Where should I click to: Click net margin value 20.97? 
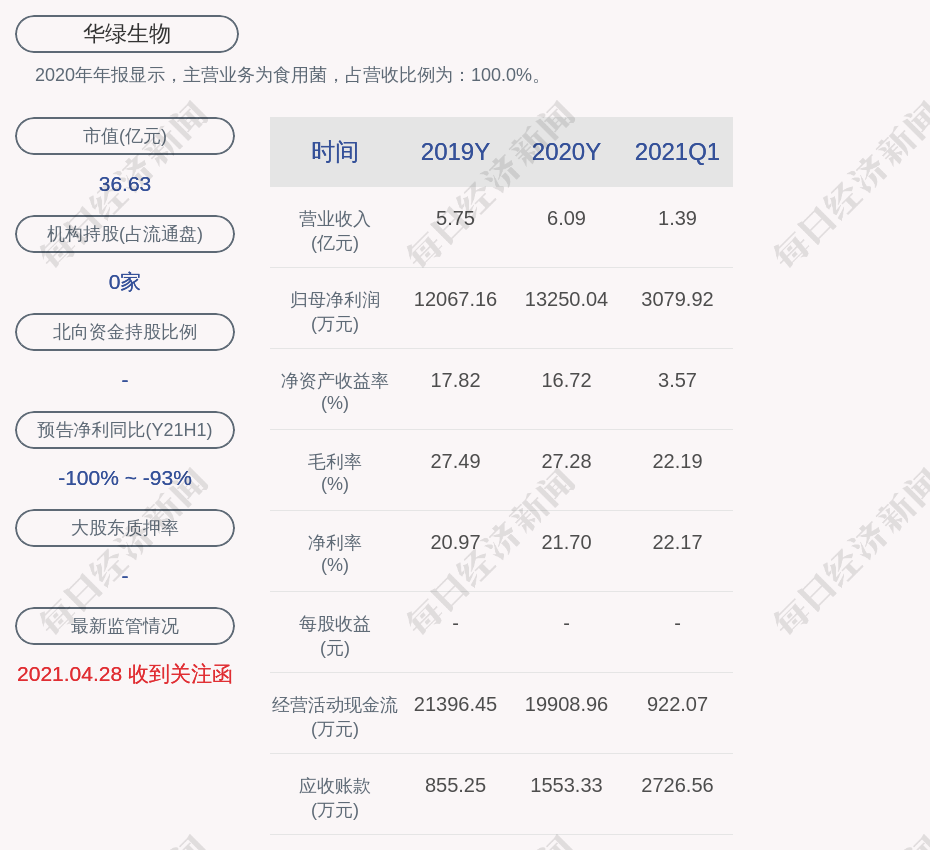tap(455, 542)
